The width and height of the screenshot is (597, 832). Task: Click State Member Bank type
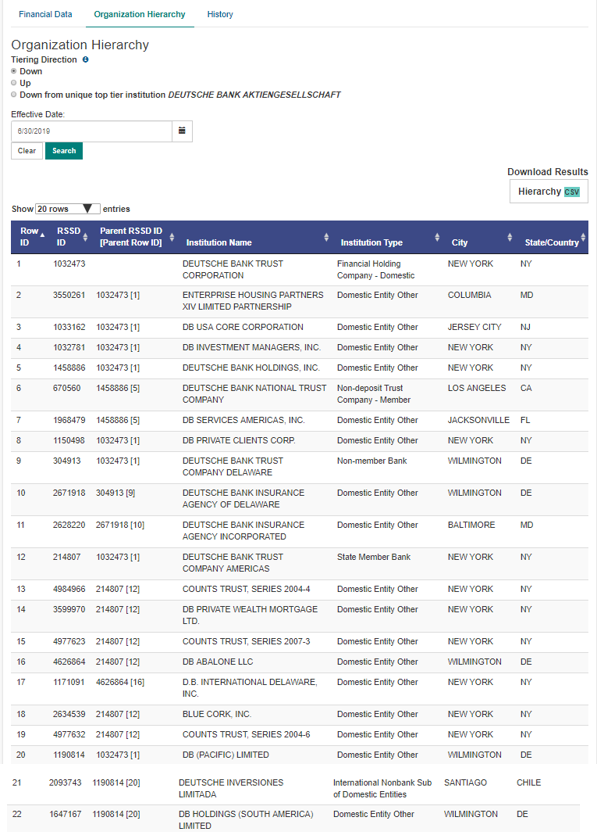[x=374, y=557]
